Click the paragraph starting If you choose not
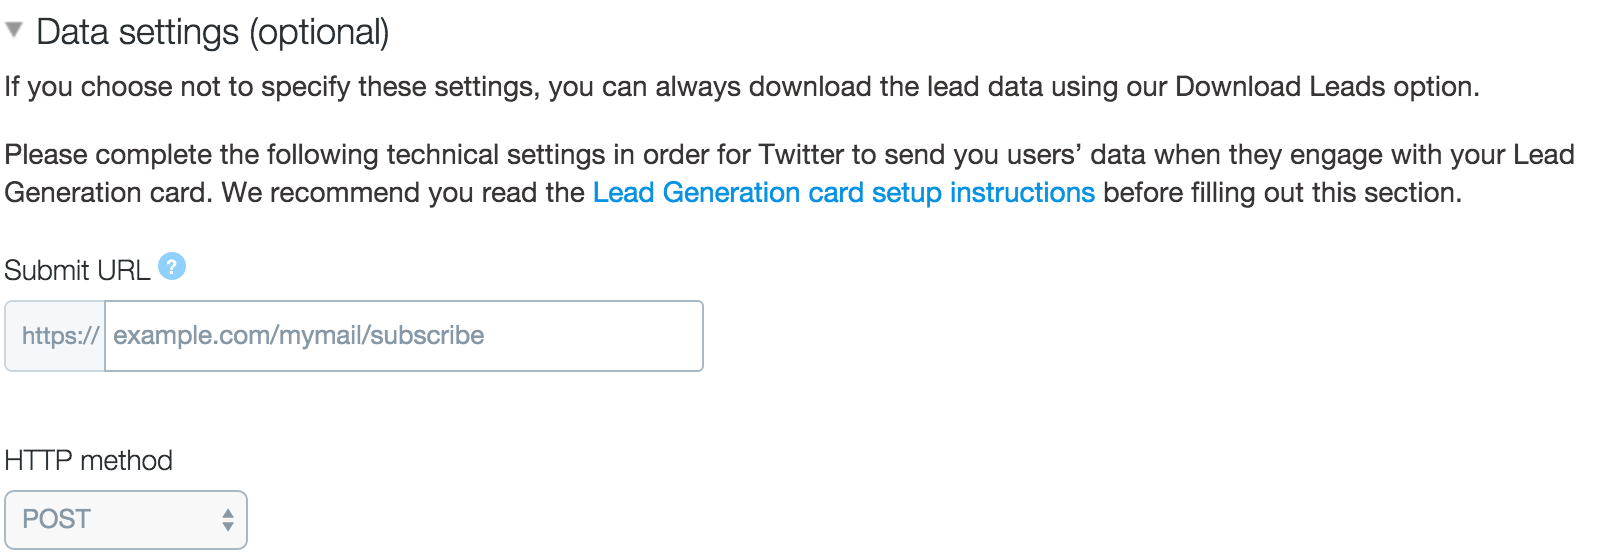 742,87
